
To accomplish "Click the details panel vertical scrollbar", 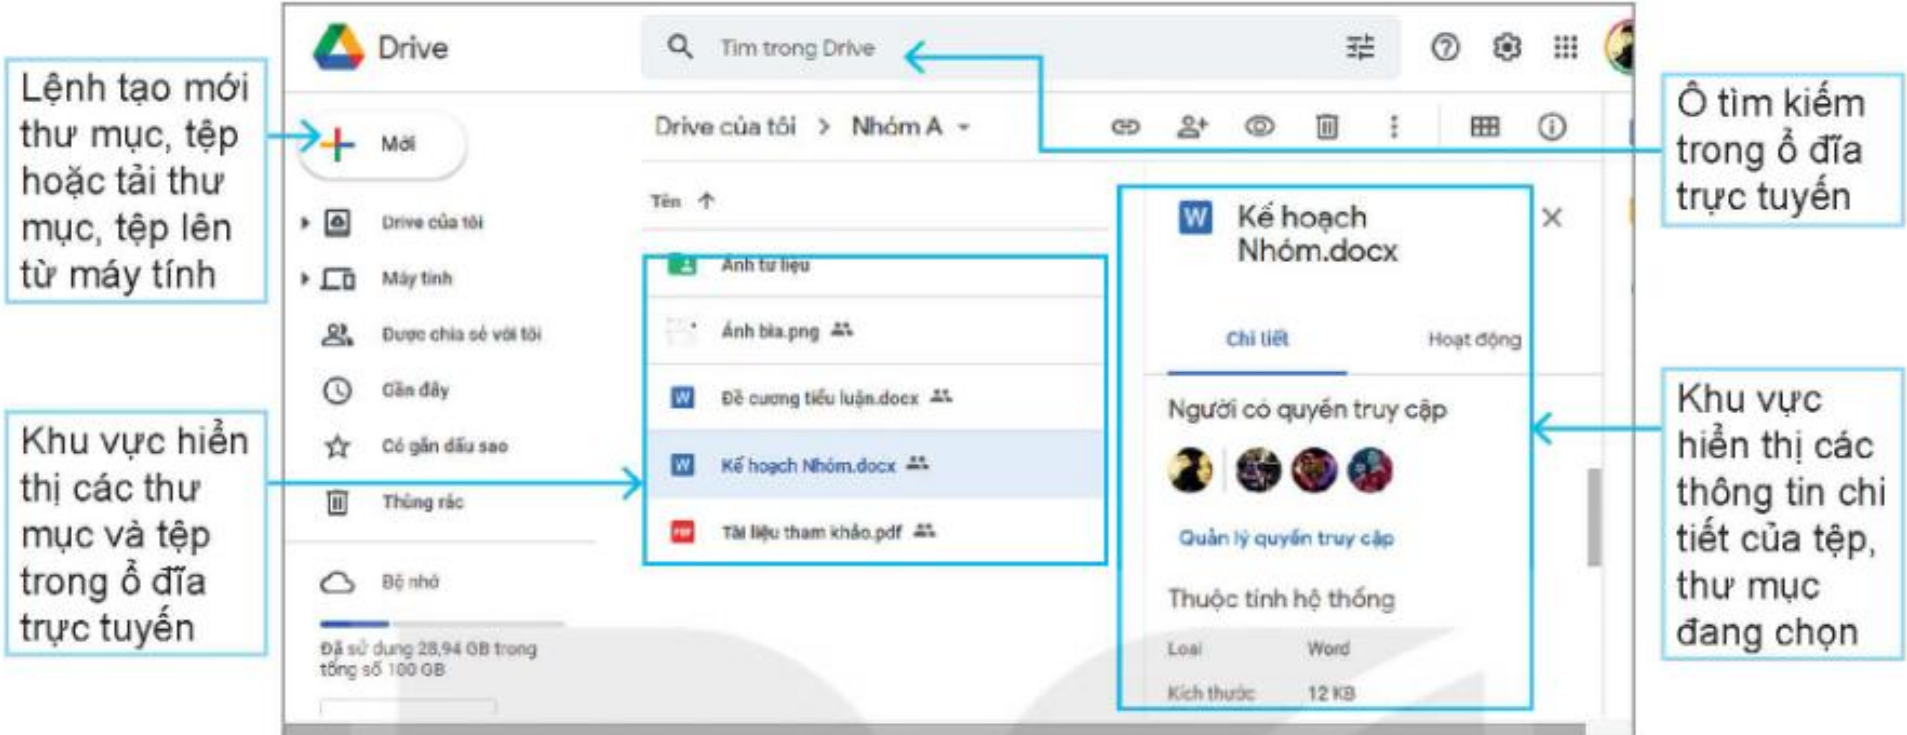I will (x=1593, y=517).
